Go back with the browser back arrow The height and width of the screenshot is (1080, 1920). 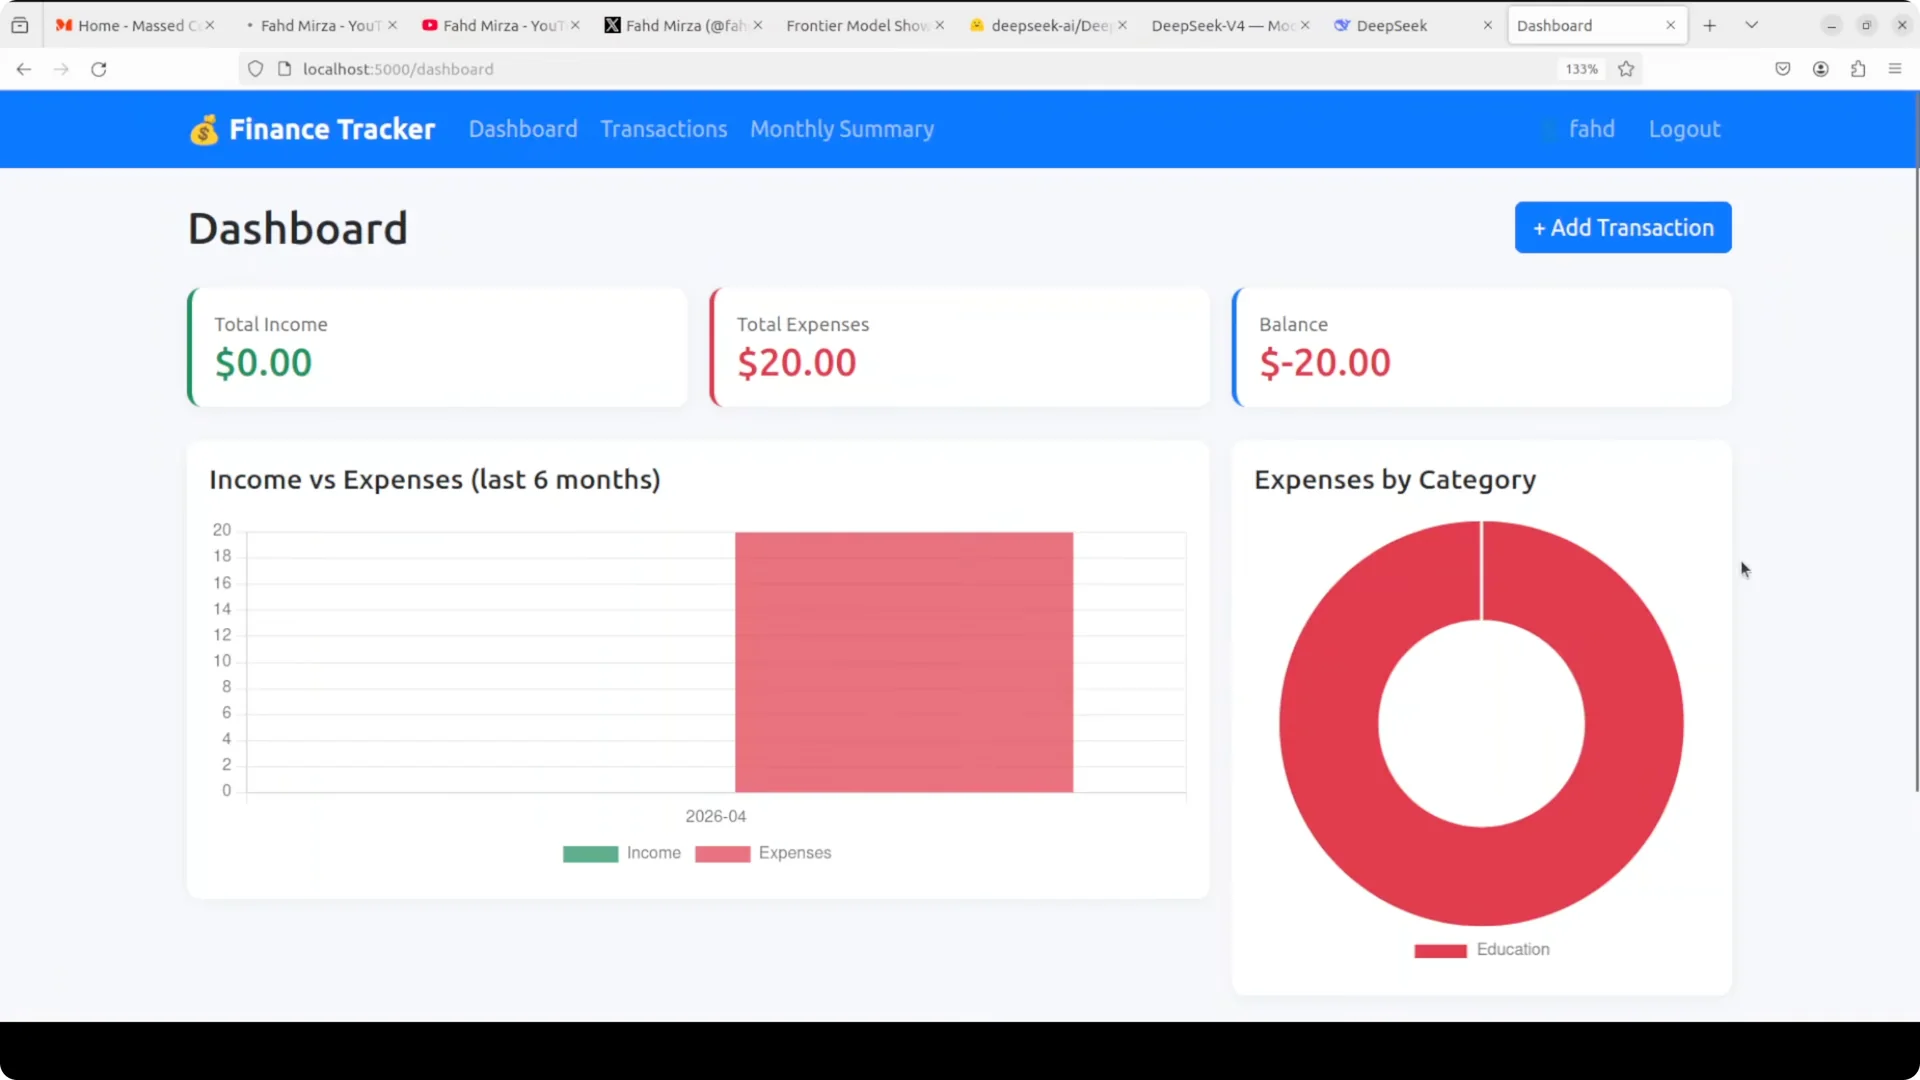coord(24,69)
